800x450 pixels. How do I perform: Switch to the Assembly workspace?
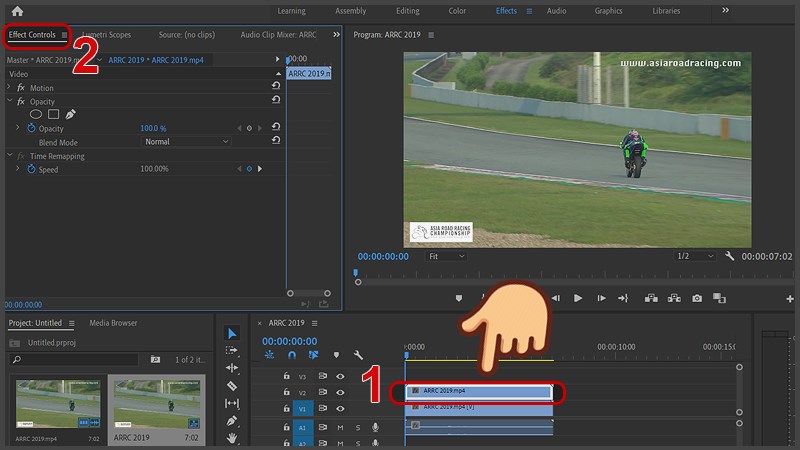tap(351, 11)
